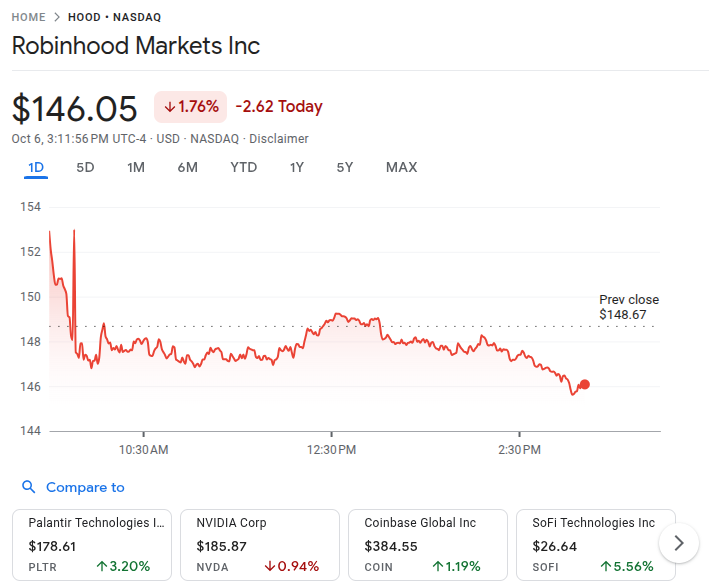Open the Disclaimer link
Screen dimensions: 709x588
(x=279, y=139)
